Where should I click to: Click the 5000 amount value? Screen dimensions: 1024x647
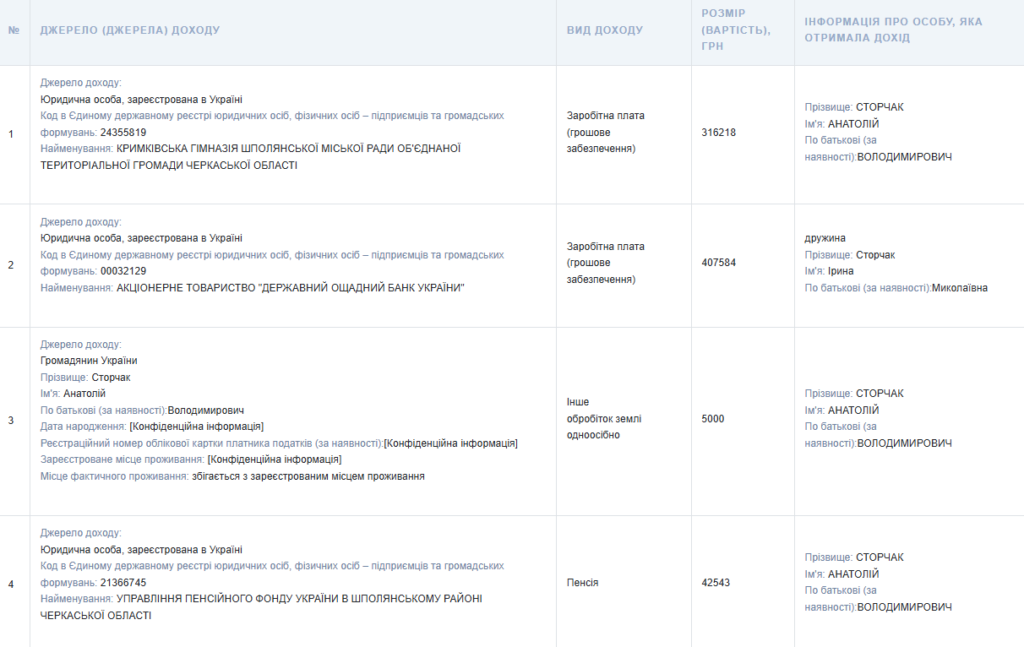[713, 419]
